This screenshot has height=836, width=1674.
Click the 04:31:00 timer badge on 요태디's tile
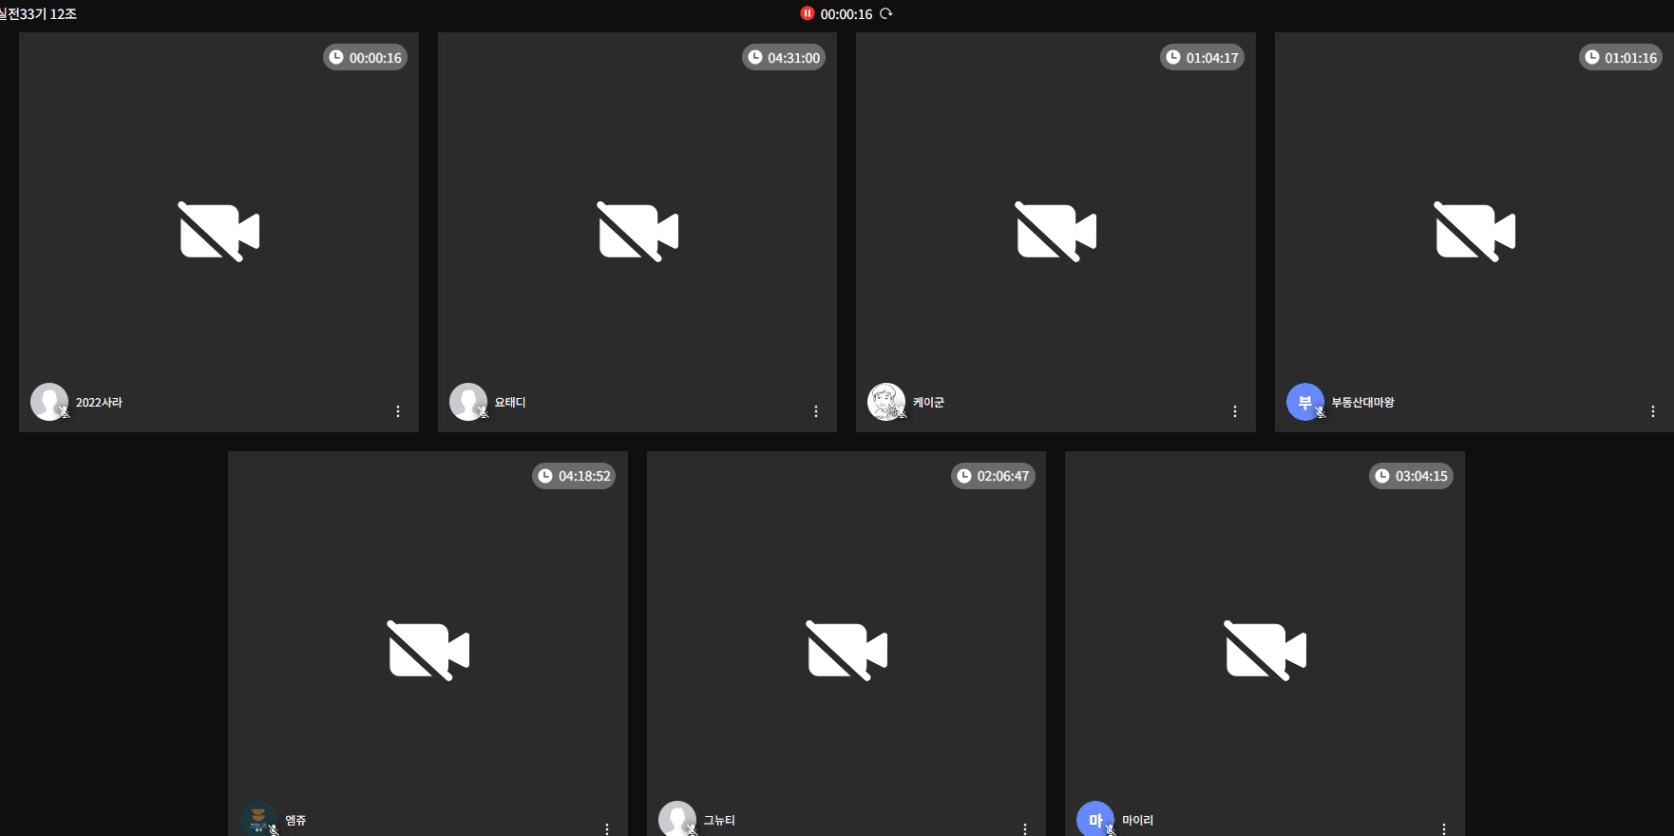pyautogui.click(x=784, y=58)
